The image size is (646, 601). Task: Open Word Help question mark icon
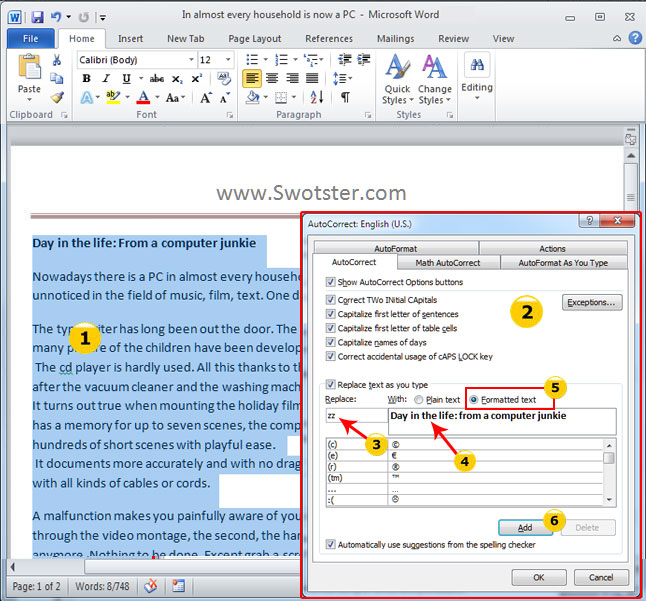(635, 38)
